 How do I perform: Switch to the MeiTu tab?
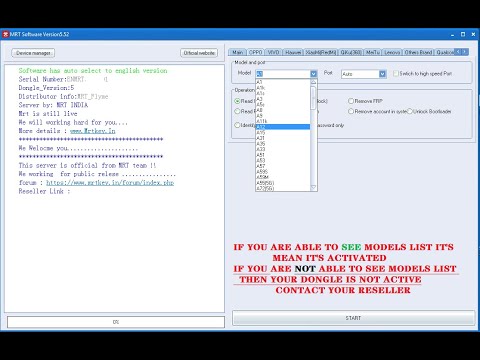point(373,52)
